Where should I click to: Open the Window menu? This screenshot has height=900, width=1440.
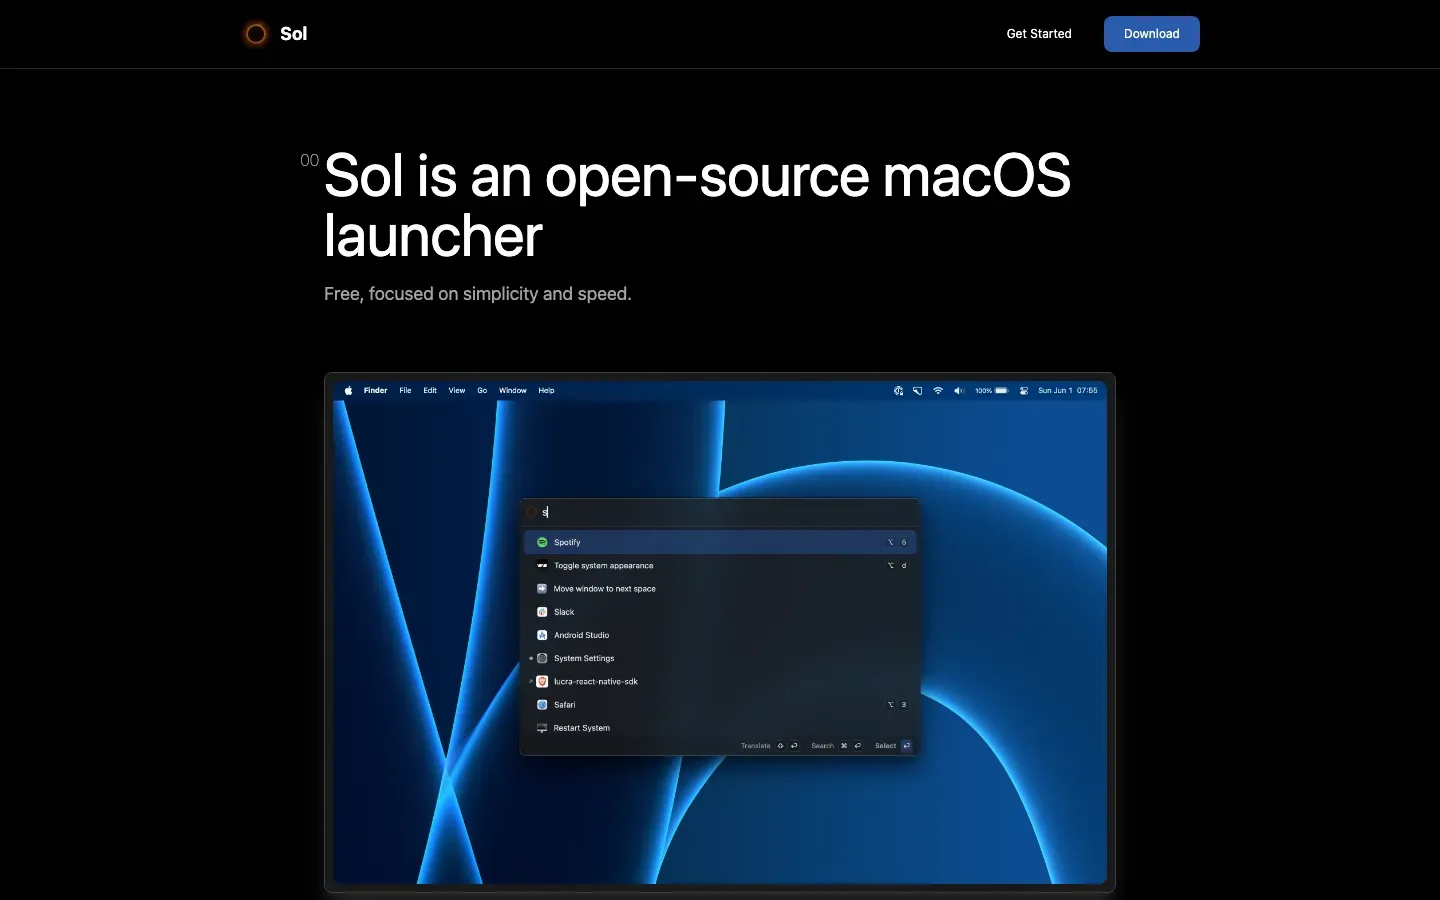click(x=513, y=391)
